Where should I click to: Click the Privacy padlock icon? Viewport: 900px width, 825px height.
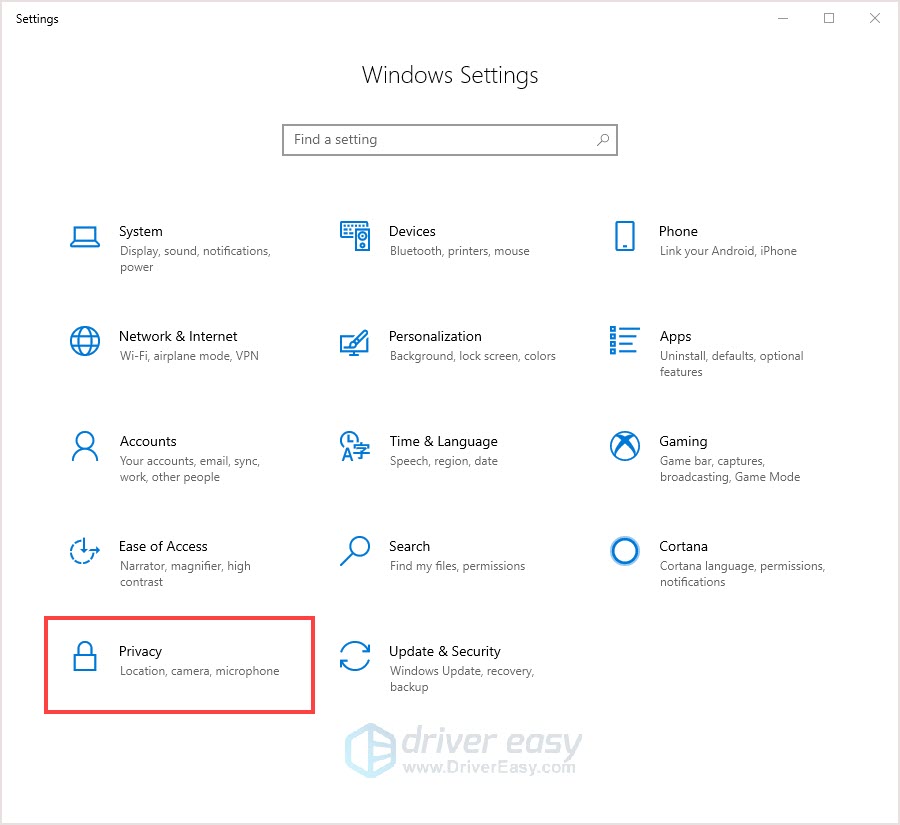point(85,656)
